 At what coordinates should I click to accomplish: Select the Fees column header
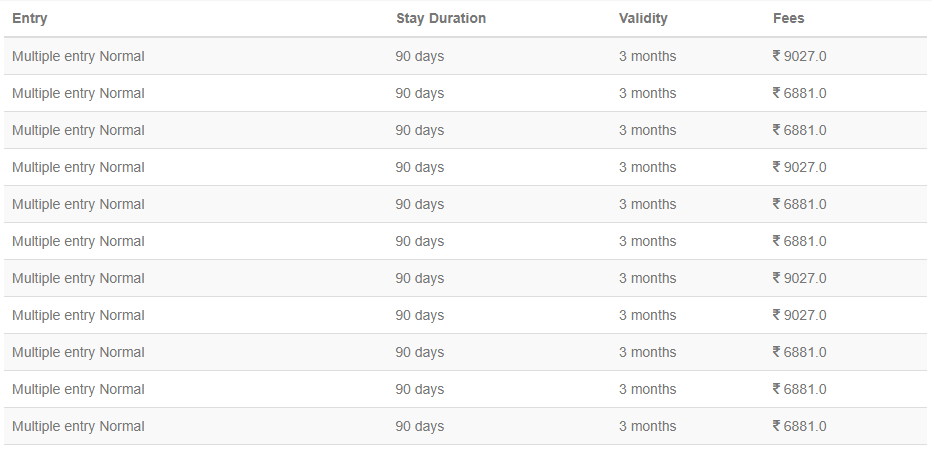[x=789, y=18]
